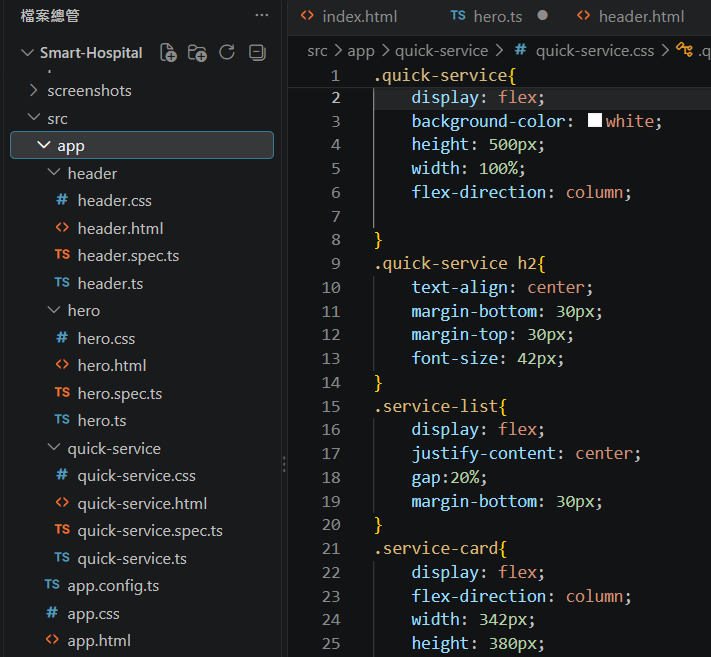Click line number 9 in the gutter
Image resolution: width=711 pixels, height=657 pixels.
336,263
